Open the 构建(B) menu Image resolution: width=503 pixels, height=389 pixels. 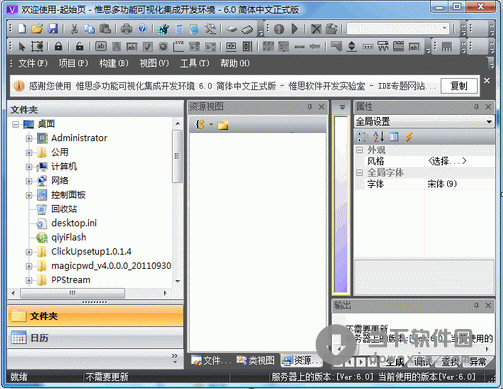114,63
